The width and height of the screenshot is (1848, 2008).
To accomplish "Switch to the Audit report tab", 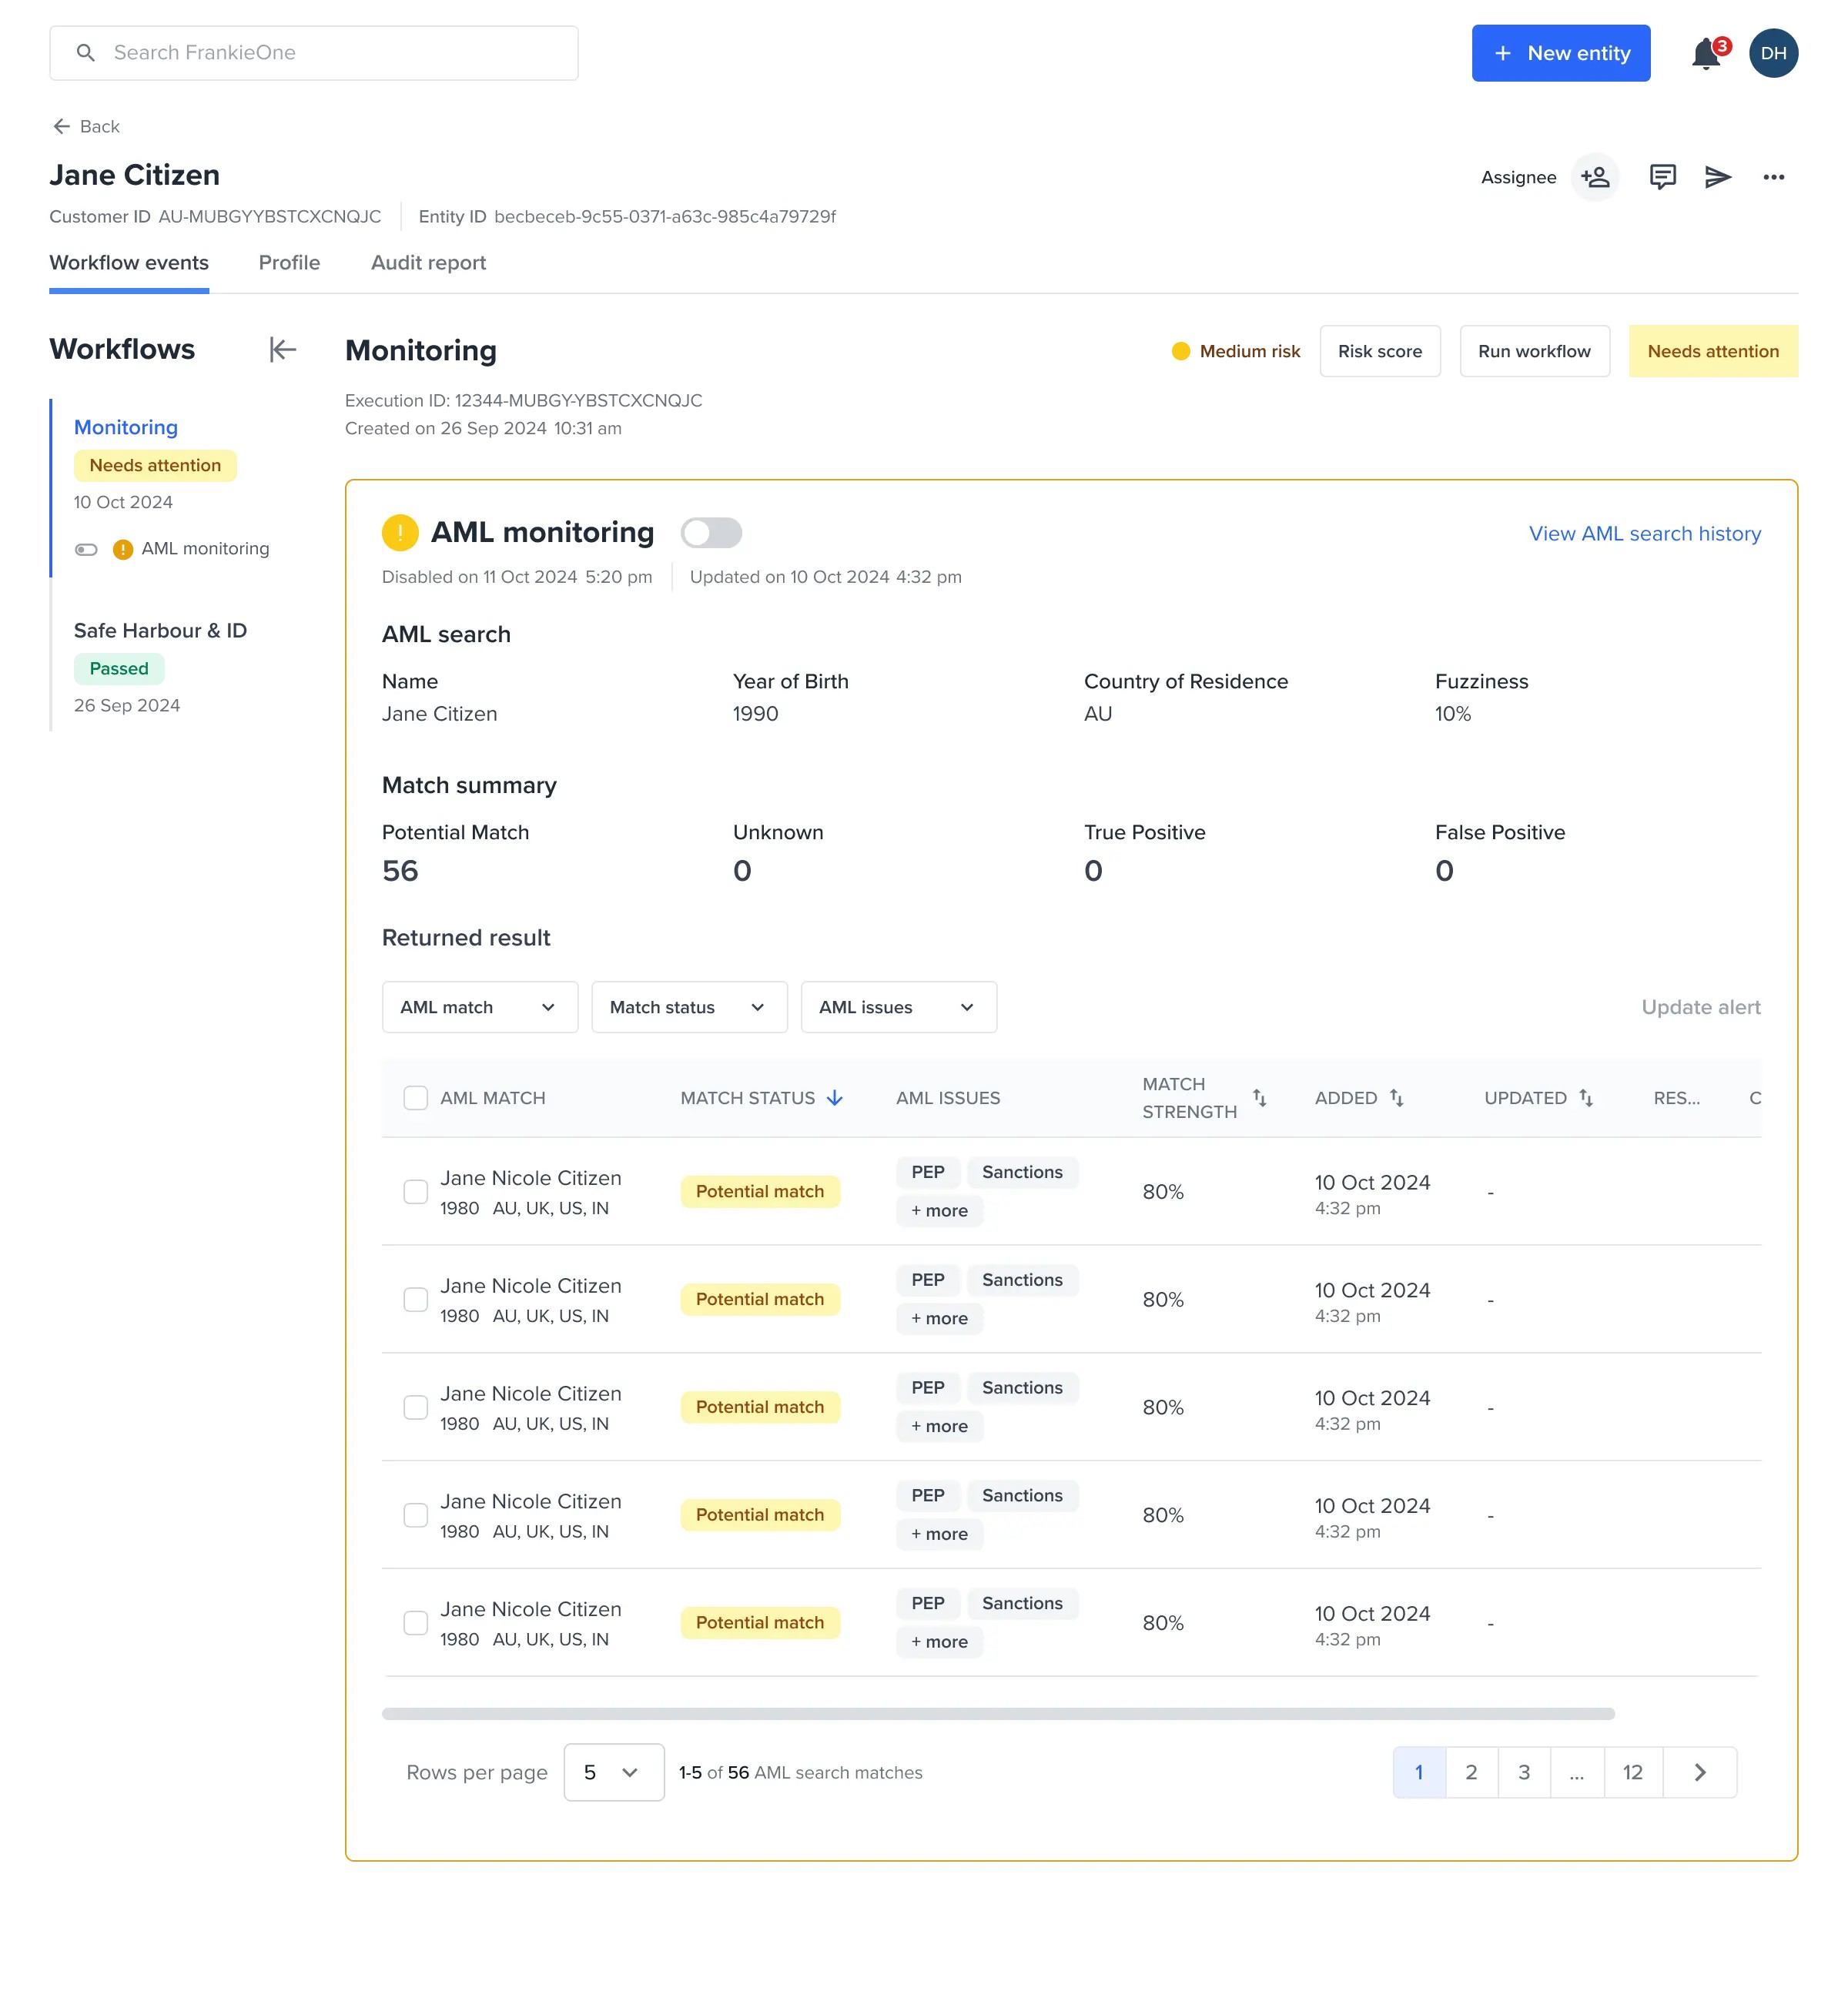I will [x=428, y=263].
